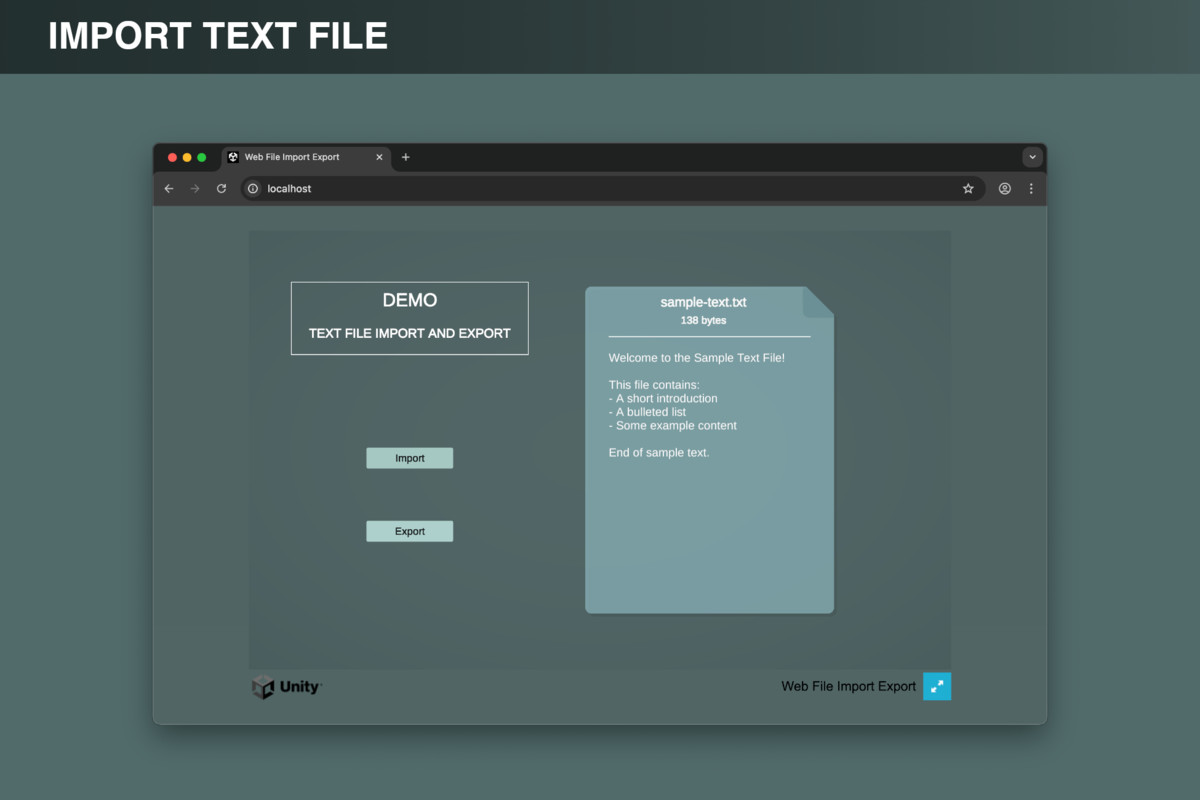1200x800 pixels.
Task: Click the browser profile avatar icon
Action: 1004,188
